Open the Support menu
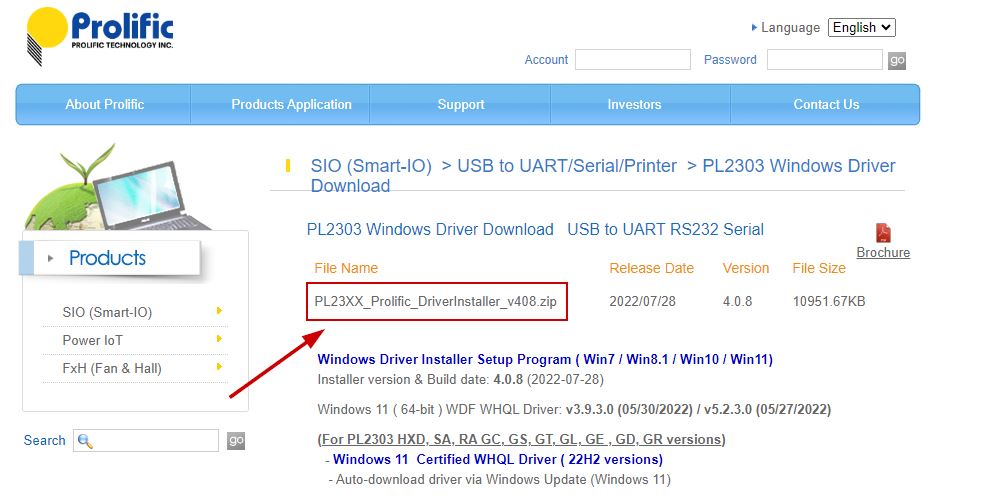Screen dimensions: 990x498 [461, 104]
